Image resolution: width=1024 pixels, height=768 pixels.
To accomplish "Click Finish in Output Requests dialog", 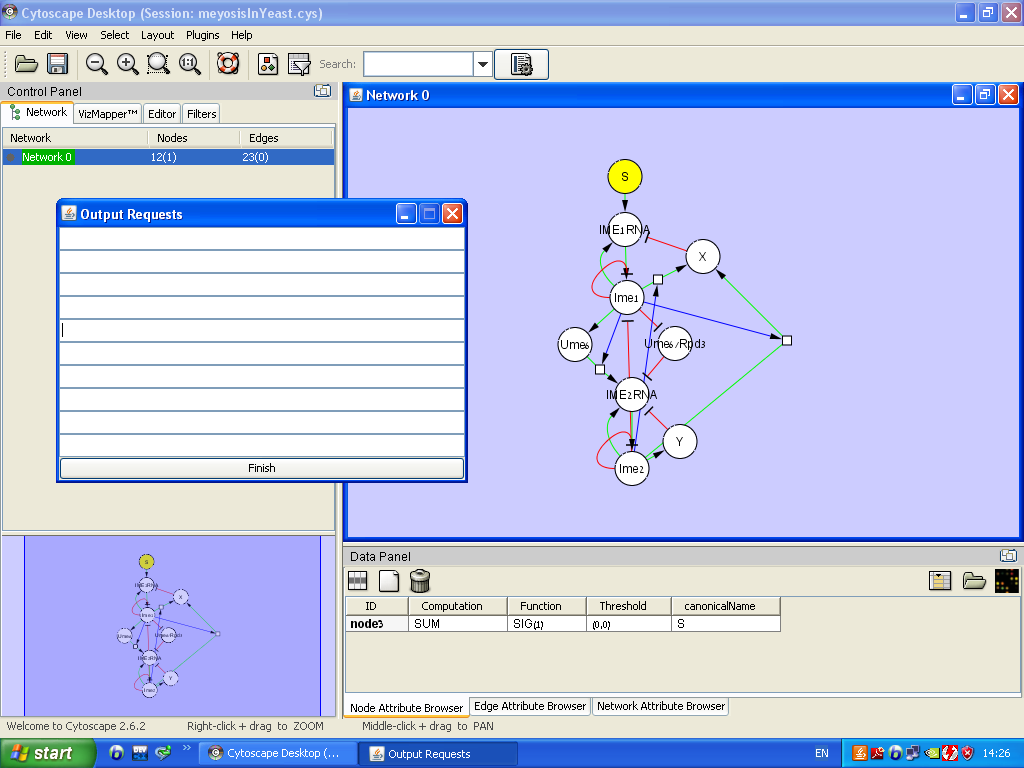I will tap(262, 468).
